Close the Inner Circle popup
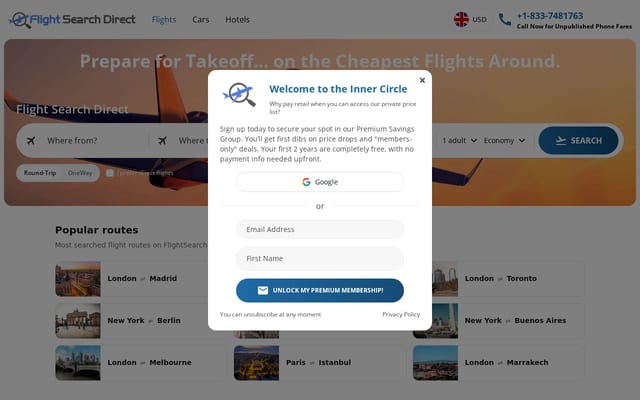The image size is (640, 400). coord(422,80)
